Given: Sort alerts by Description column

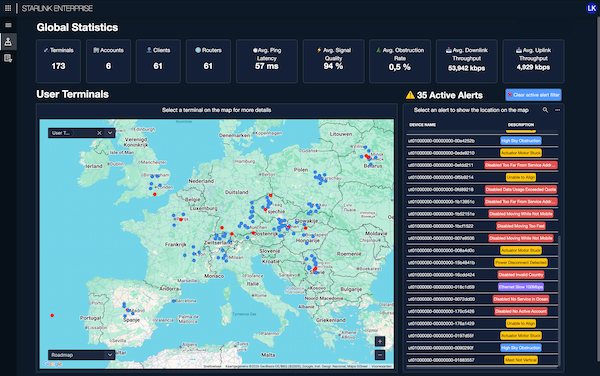Looking at the screenshot, I should pyautogui.click(x=520, y=125).
